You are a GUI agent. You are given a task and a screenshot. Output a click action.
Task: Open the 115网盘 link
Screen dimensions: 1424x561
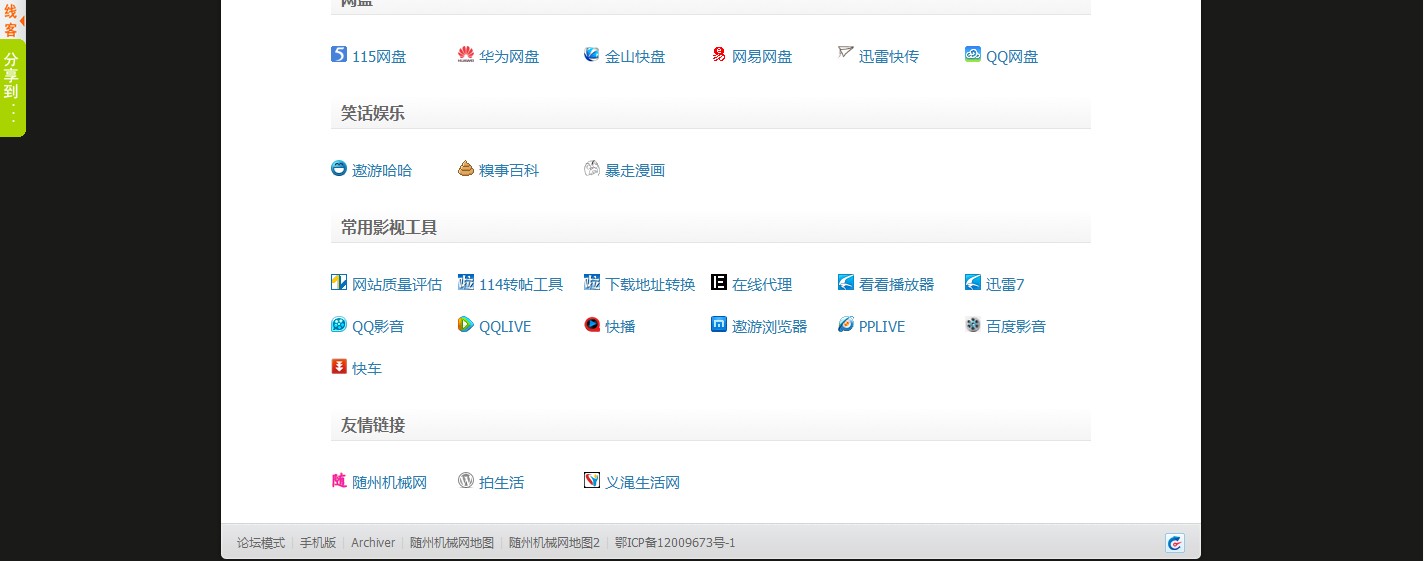(x=379, y=57)
